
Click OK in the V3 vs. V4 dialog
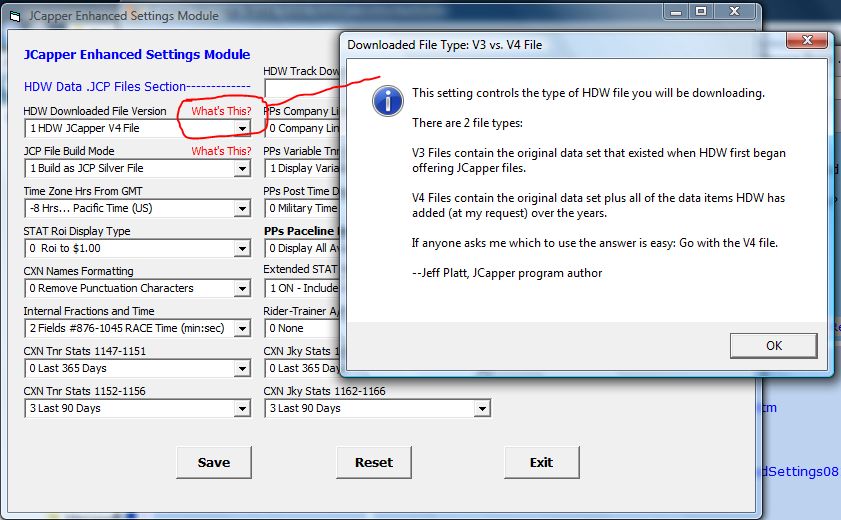(x=773, y=346)
